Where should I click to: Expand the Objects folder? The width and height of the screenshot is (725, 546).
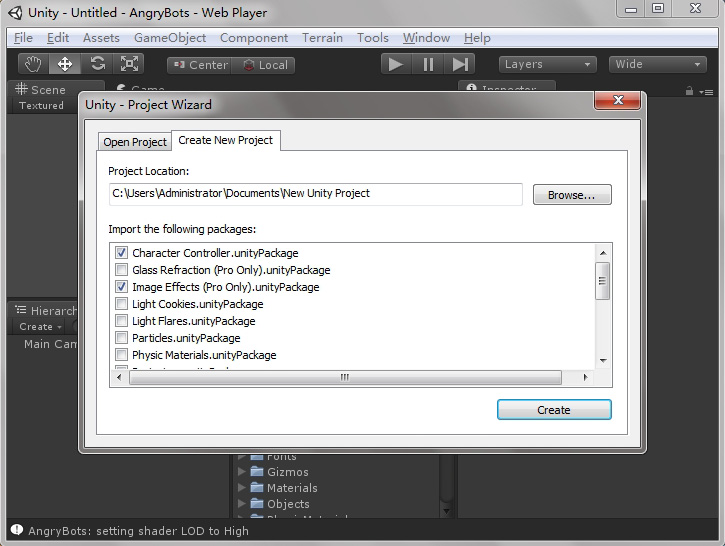click(x=241, y=503)
